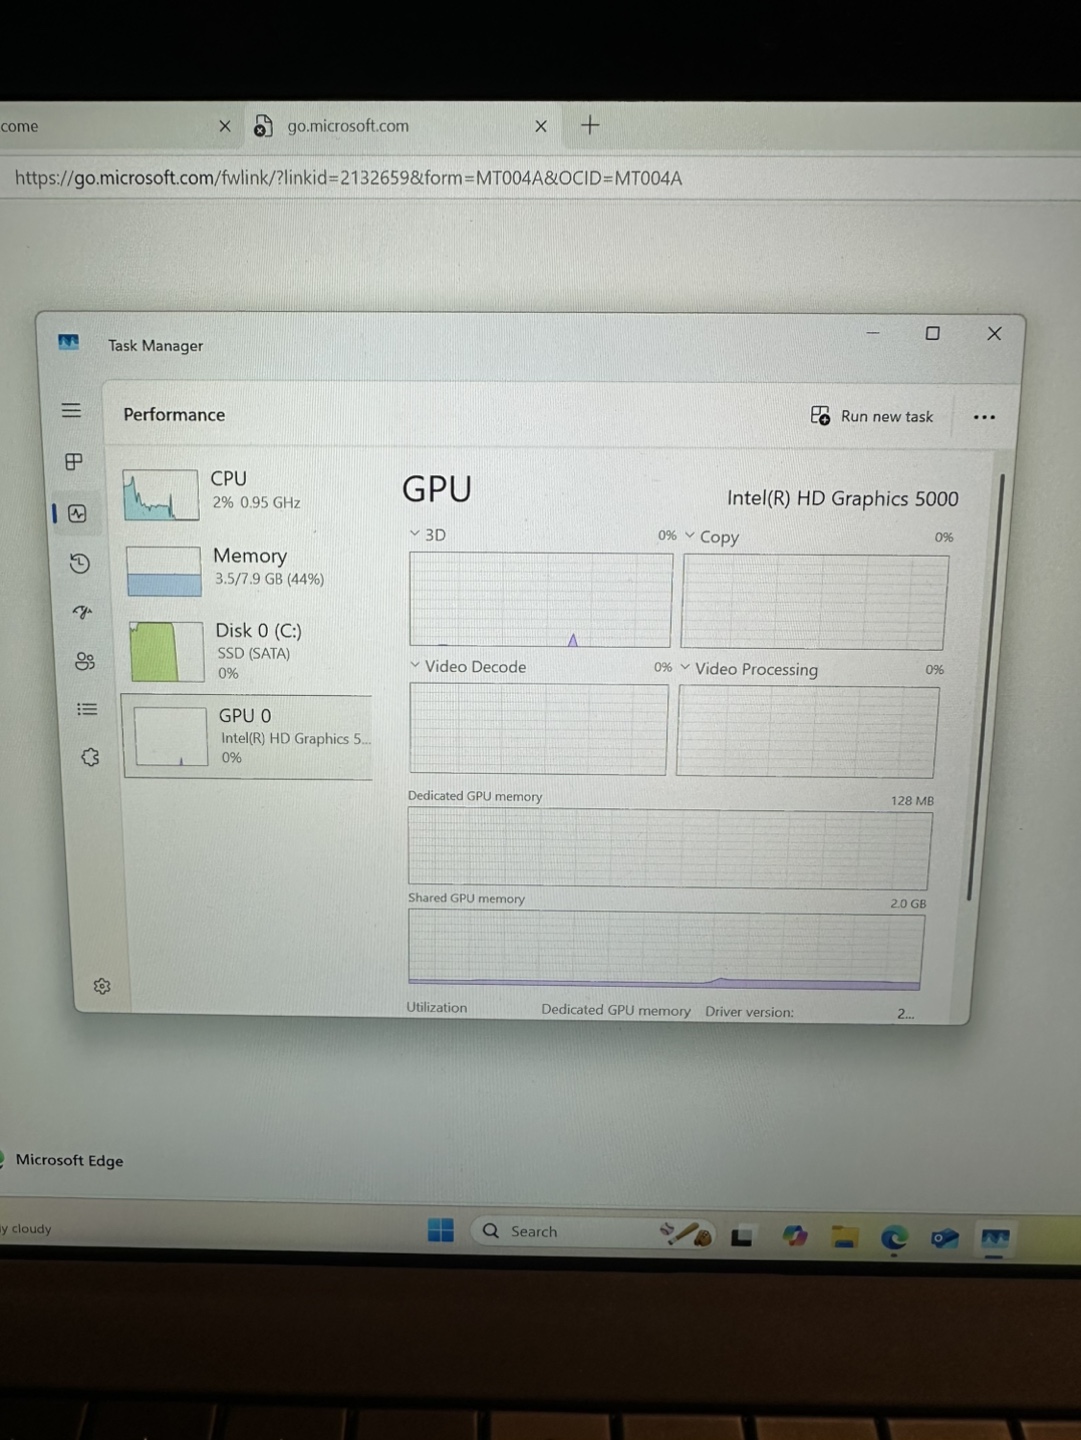Screen dimensions: 1081x1440
Task: Open the Copy engine graph dropdown
Action: coord(690,535)
